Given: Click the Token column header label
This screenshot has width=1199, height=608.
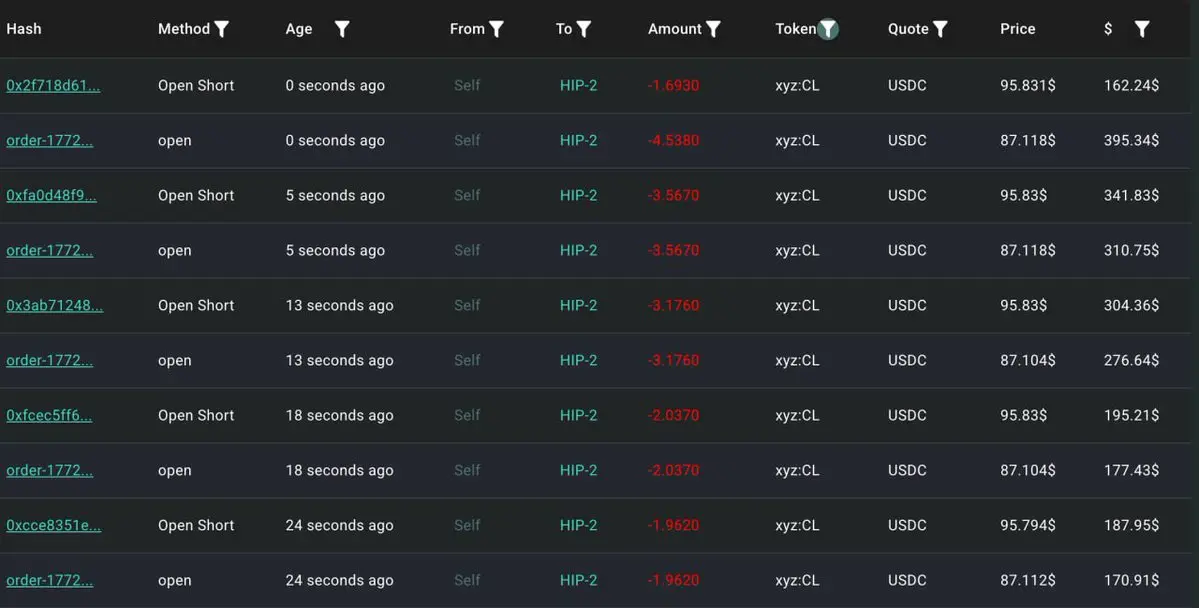Looking at the screenshot, I should coord(795,29).
